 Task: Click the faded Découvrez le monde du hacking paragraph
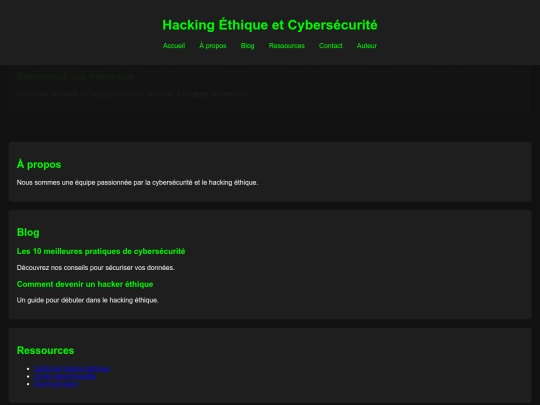pyautogui.click(x=133, y=94)
